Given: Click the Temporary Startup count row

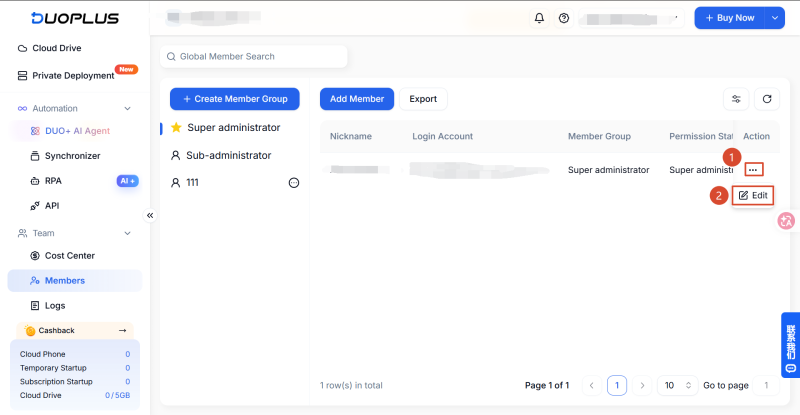Looking at the screenshot, I should (x=75, y=368).
